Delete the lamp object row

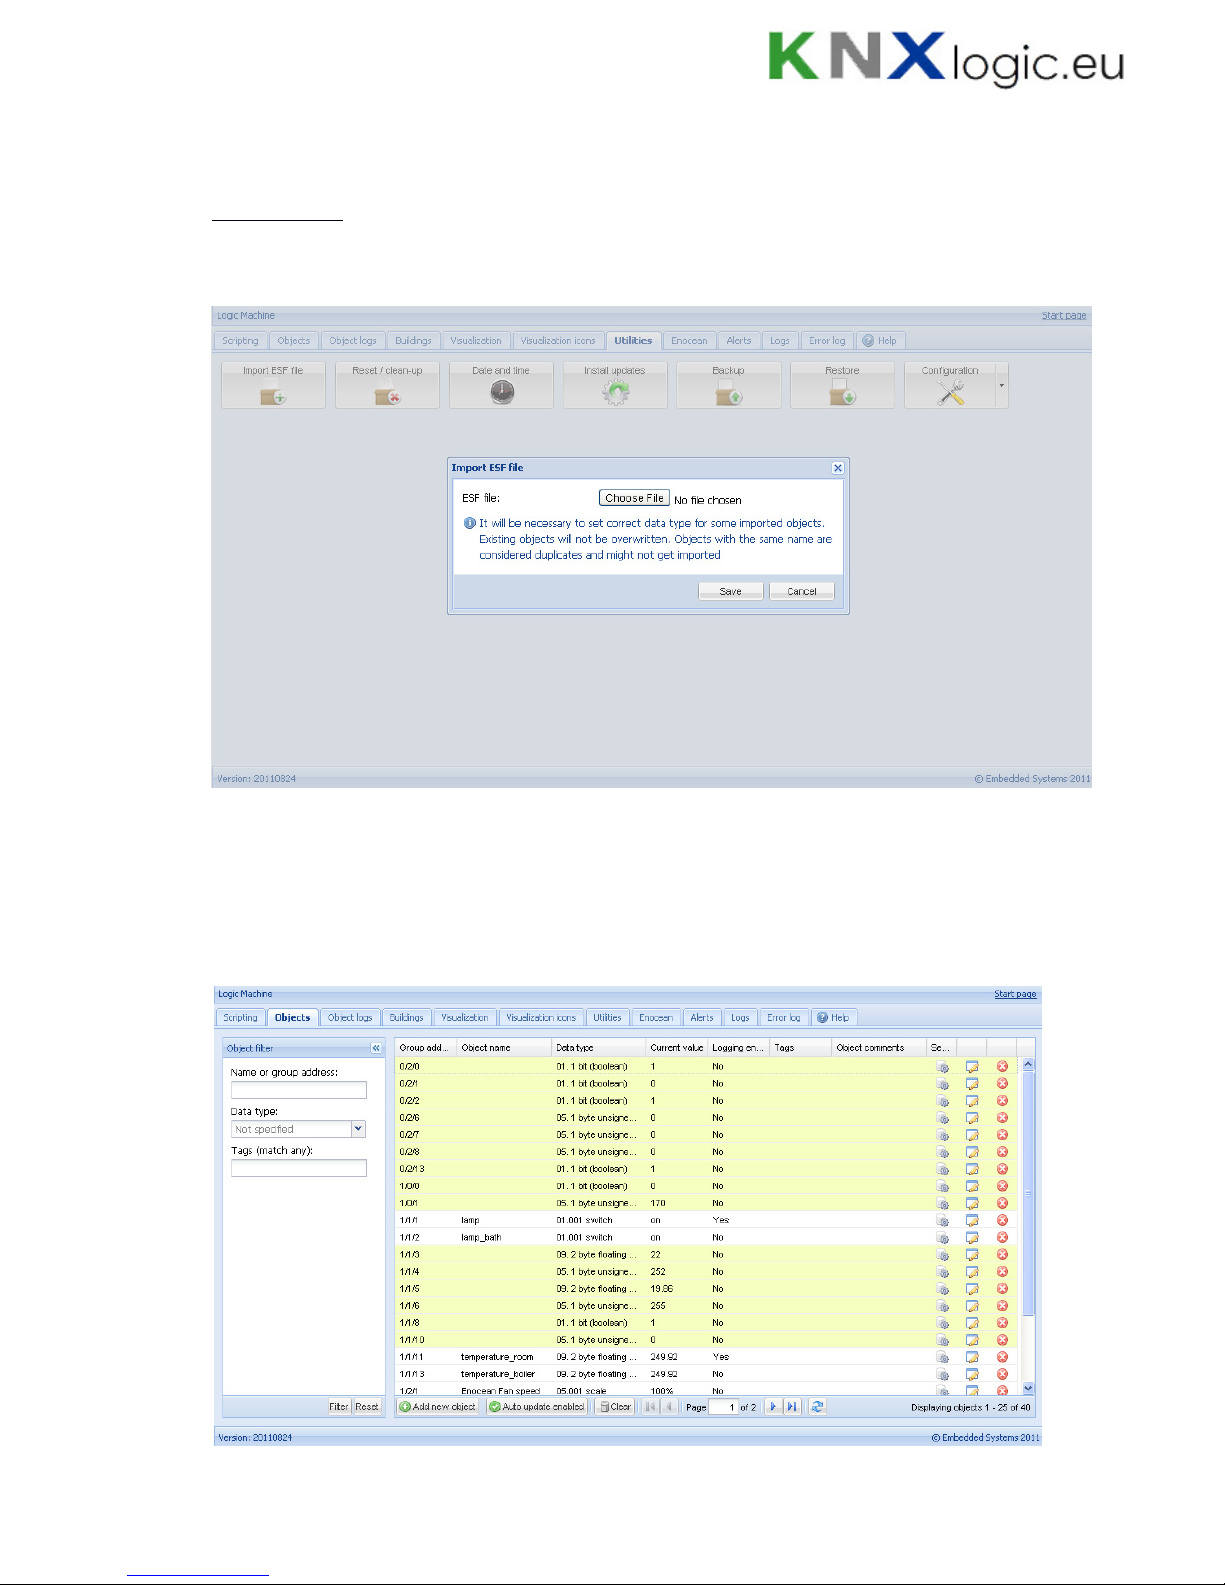(1002, 1220)
